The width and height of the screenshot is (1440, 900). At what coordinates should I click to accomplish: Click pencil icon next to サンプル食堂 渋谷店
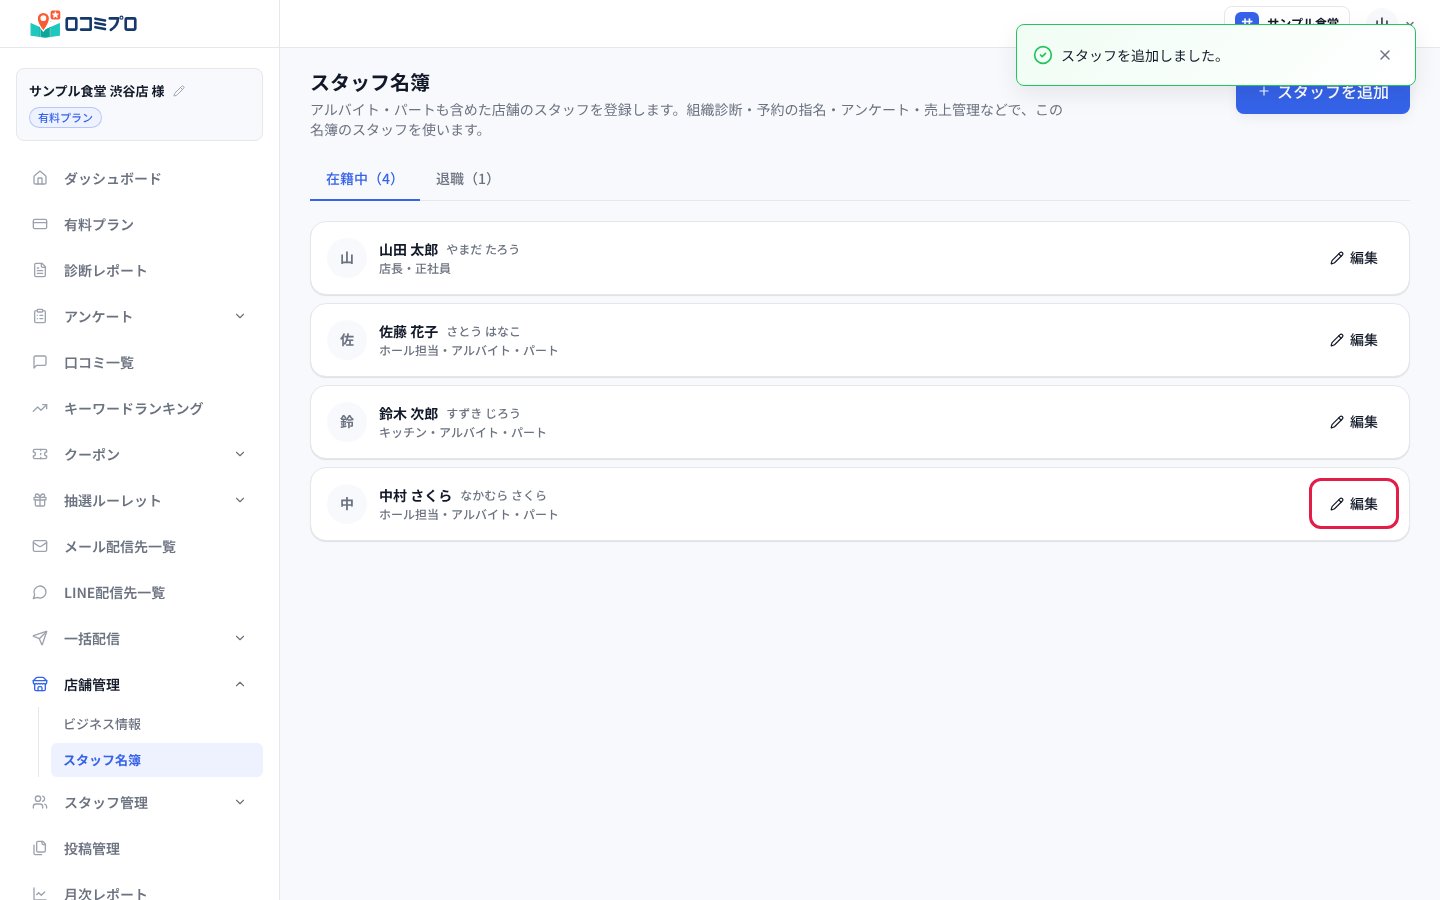tap(179, 91)
